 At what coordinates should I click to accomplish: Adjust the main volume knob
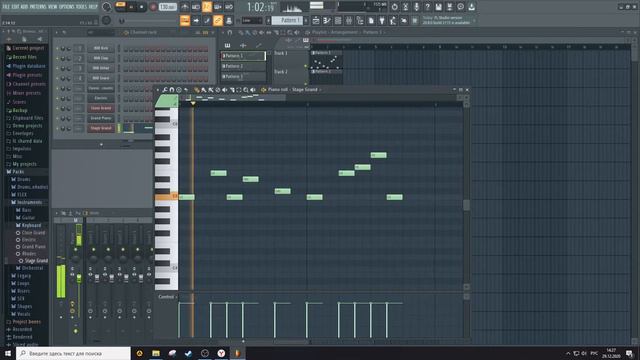coord(107,7)
